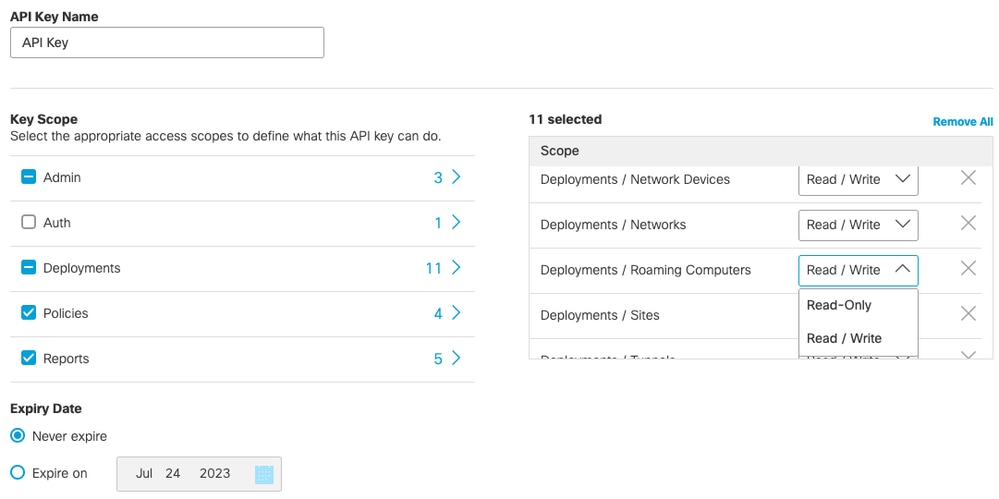
Task: Click the Auth scope count 1
Action: 438,223
